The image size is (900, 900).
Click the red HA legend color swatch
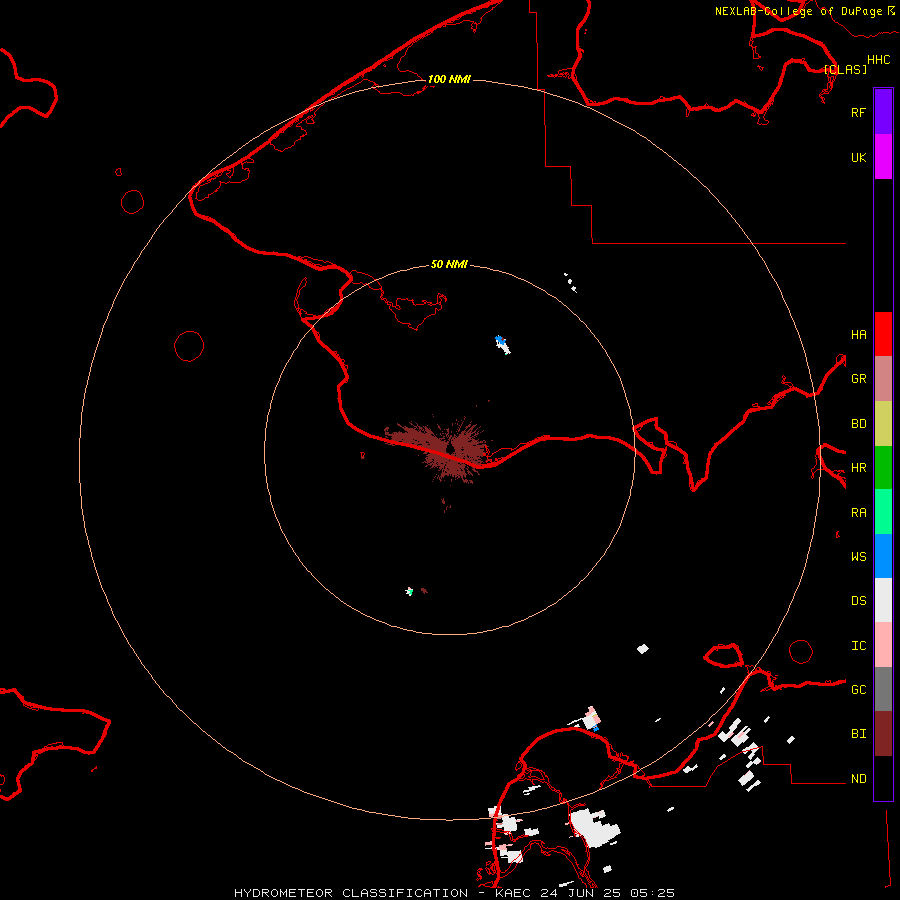click(883, 334)
